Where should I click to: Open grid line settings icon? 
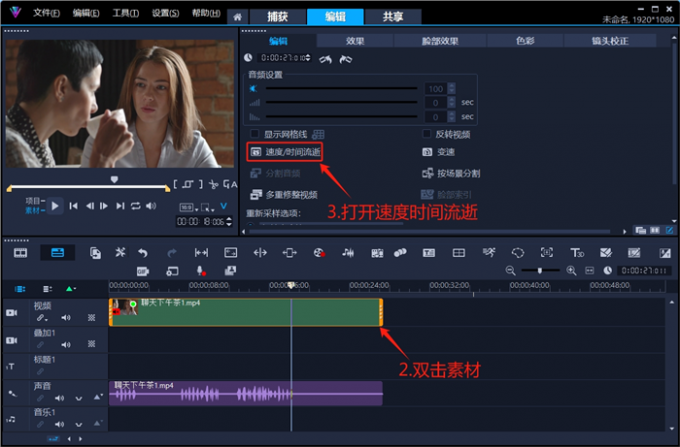[318, 134]
